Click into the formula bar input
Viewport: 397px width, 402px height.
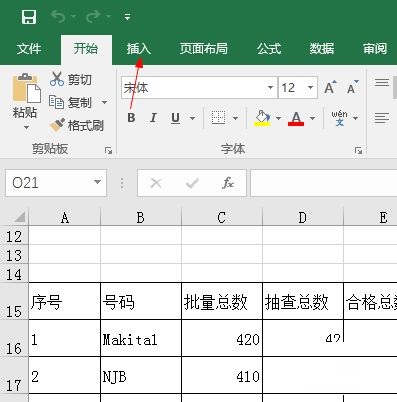click(x=324, y=183)
